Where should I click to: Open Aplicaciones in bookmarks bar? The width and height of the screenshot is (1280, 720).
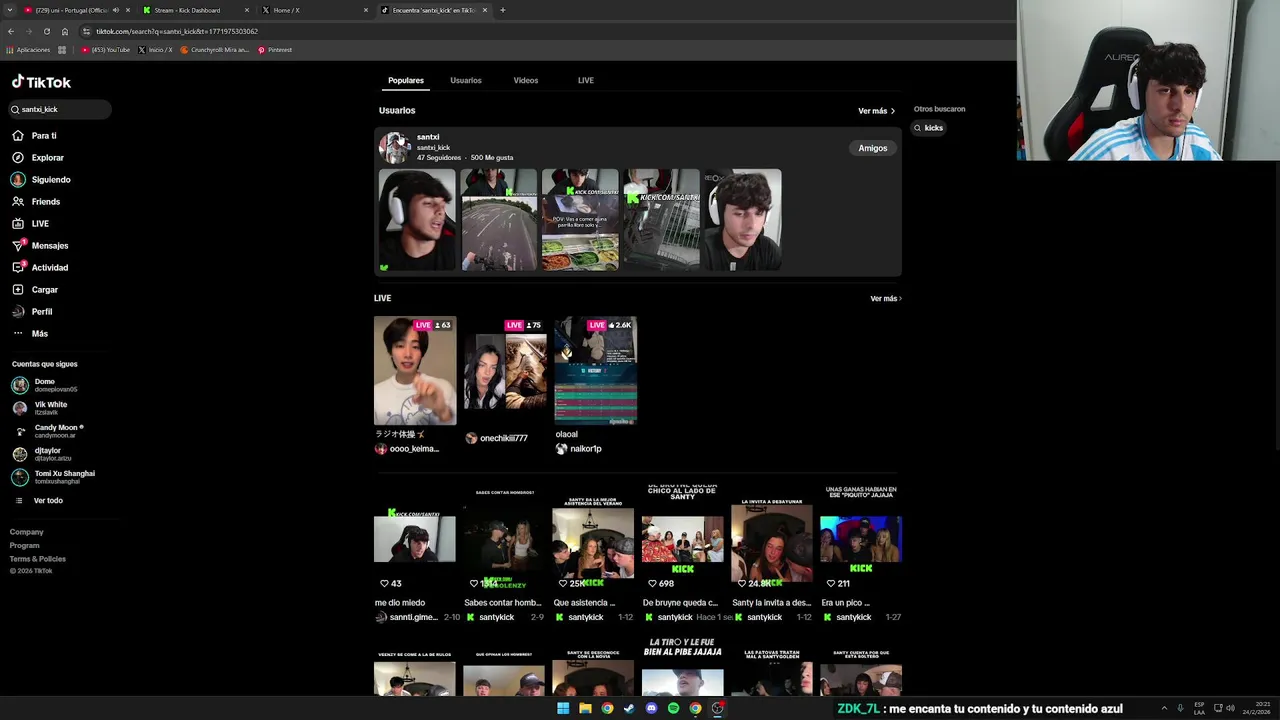click(x=28, y=50)
